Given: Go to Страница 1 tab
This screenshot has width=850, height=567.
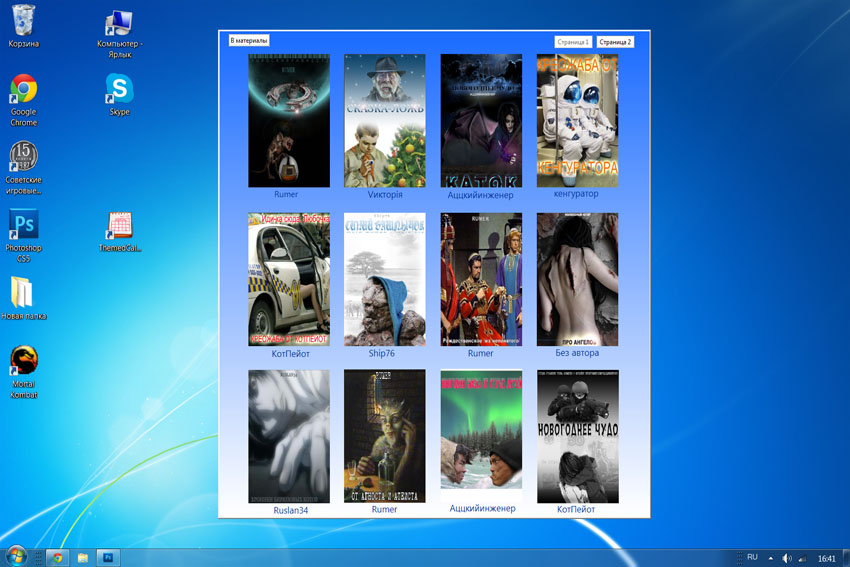Looking at the screenshot, I should (x=572, y=42).
